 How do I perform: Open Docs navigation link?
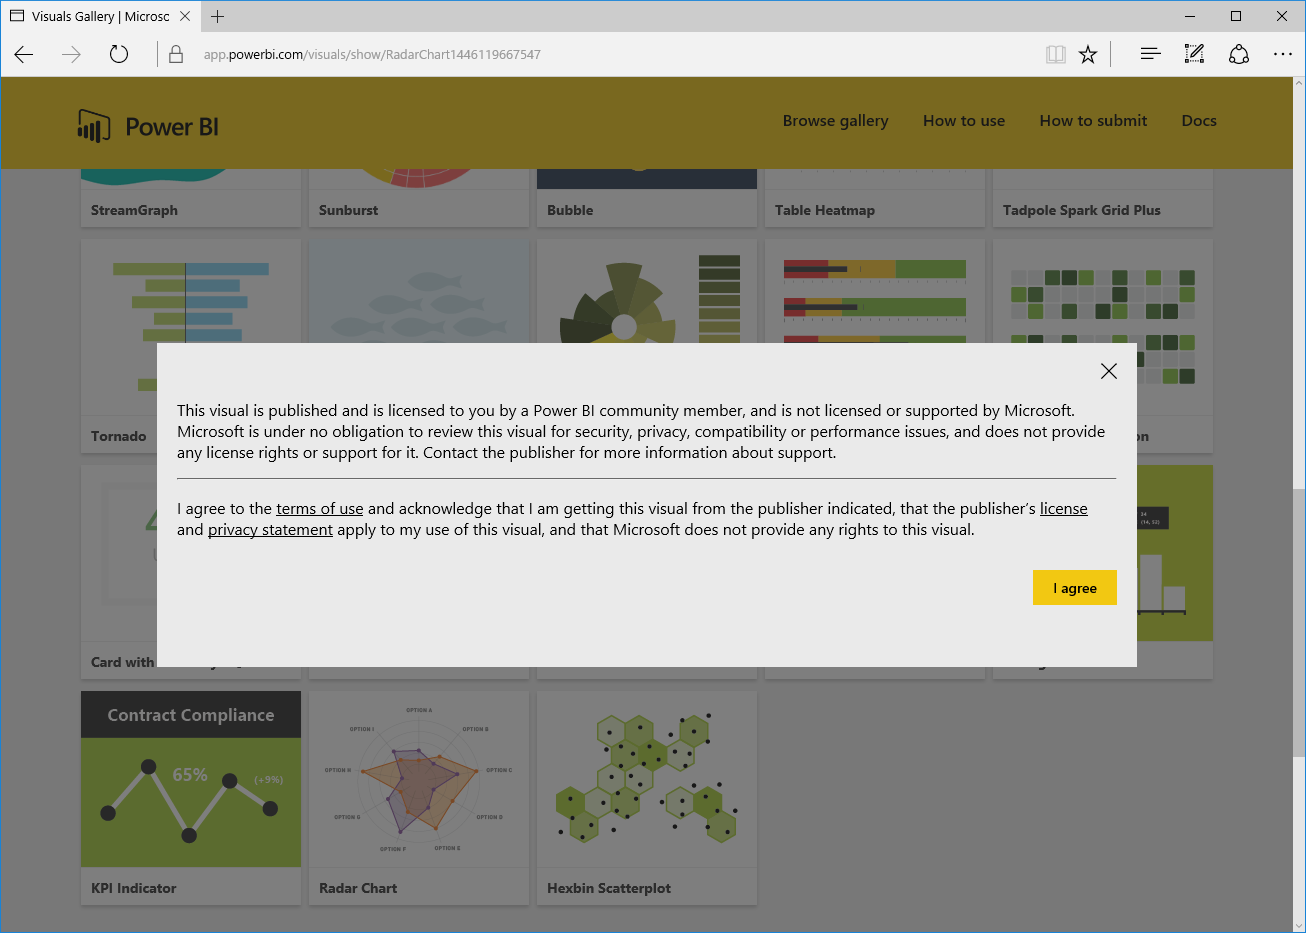click(x=1199, y=121)
